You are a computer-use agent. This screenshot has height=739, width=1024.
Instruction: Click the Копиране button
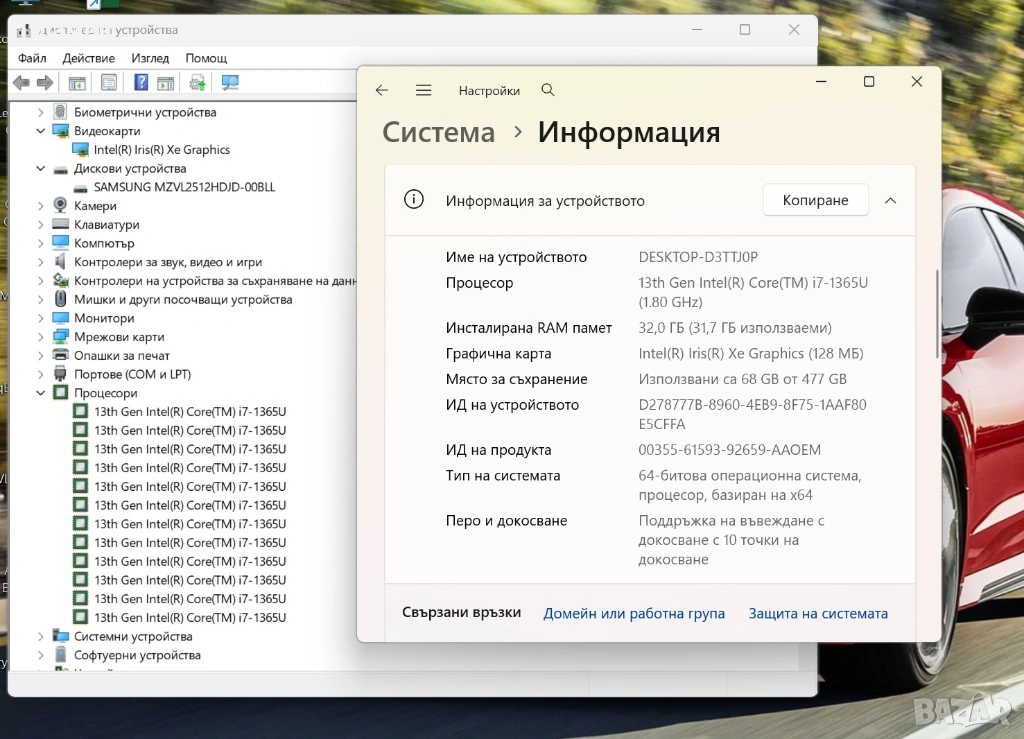[x=815, y=201]
